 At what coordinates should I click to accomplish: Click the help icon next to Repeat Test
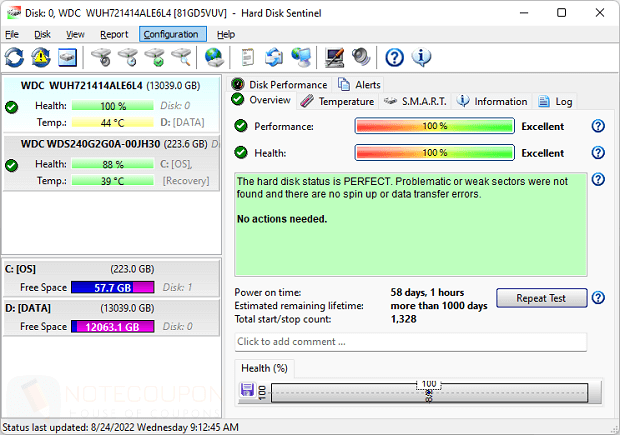point(598,298)
